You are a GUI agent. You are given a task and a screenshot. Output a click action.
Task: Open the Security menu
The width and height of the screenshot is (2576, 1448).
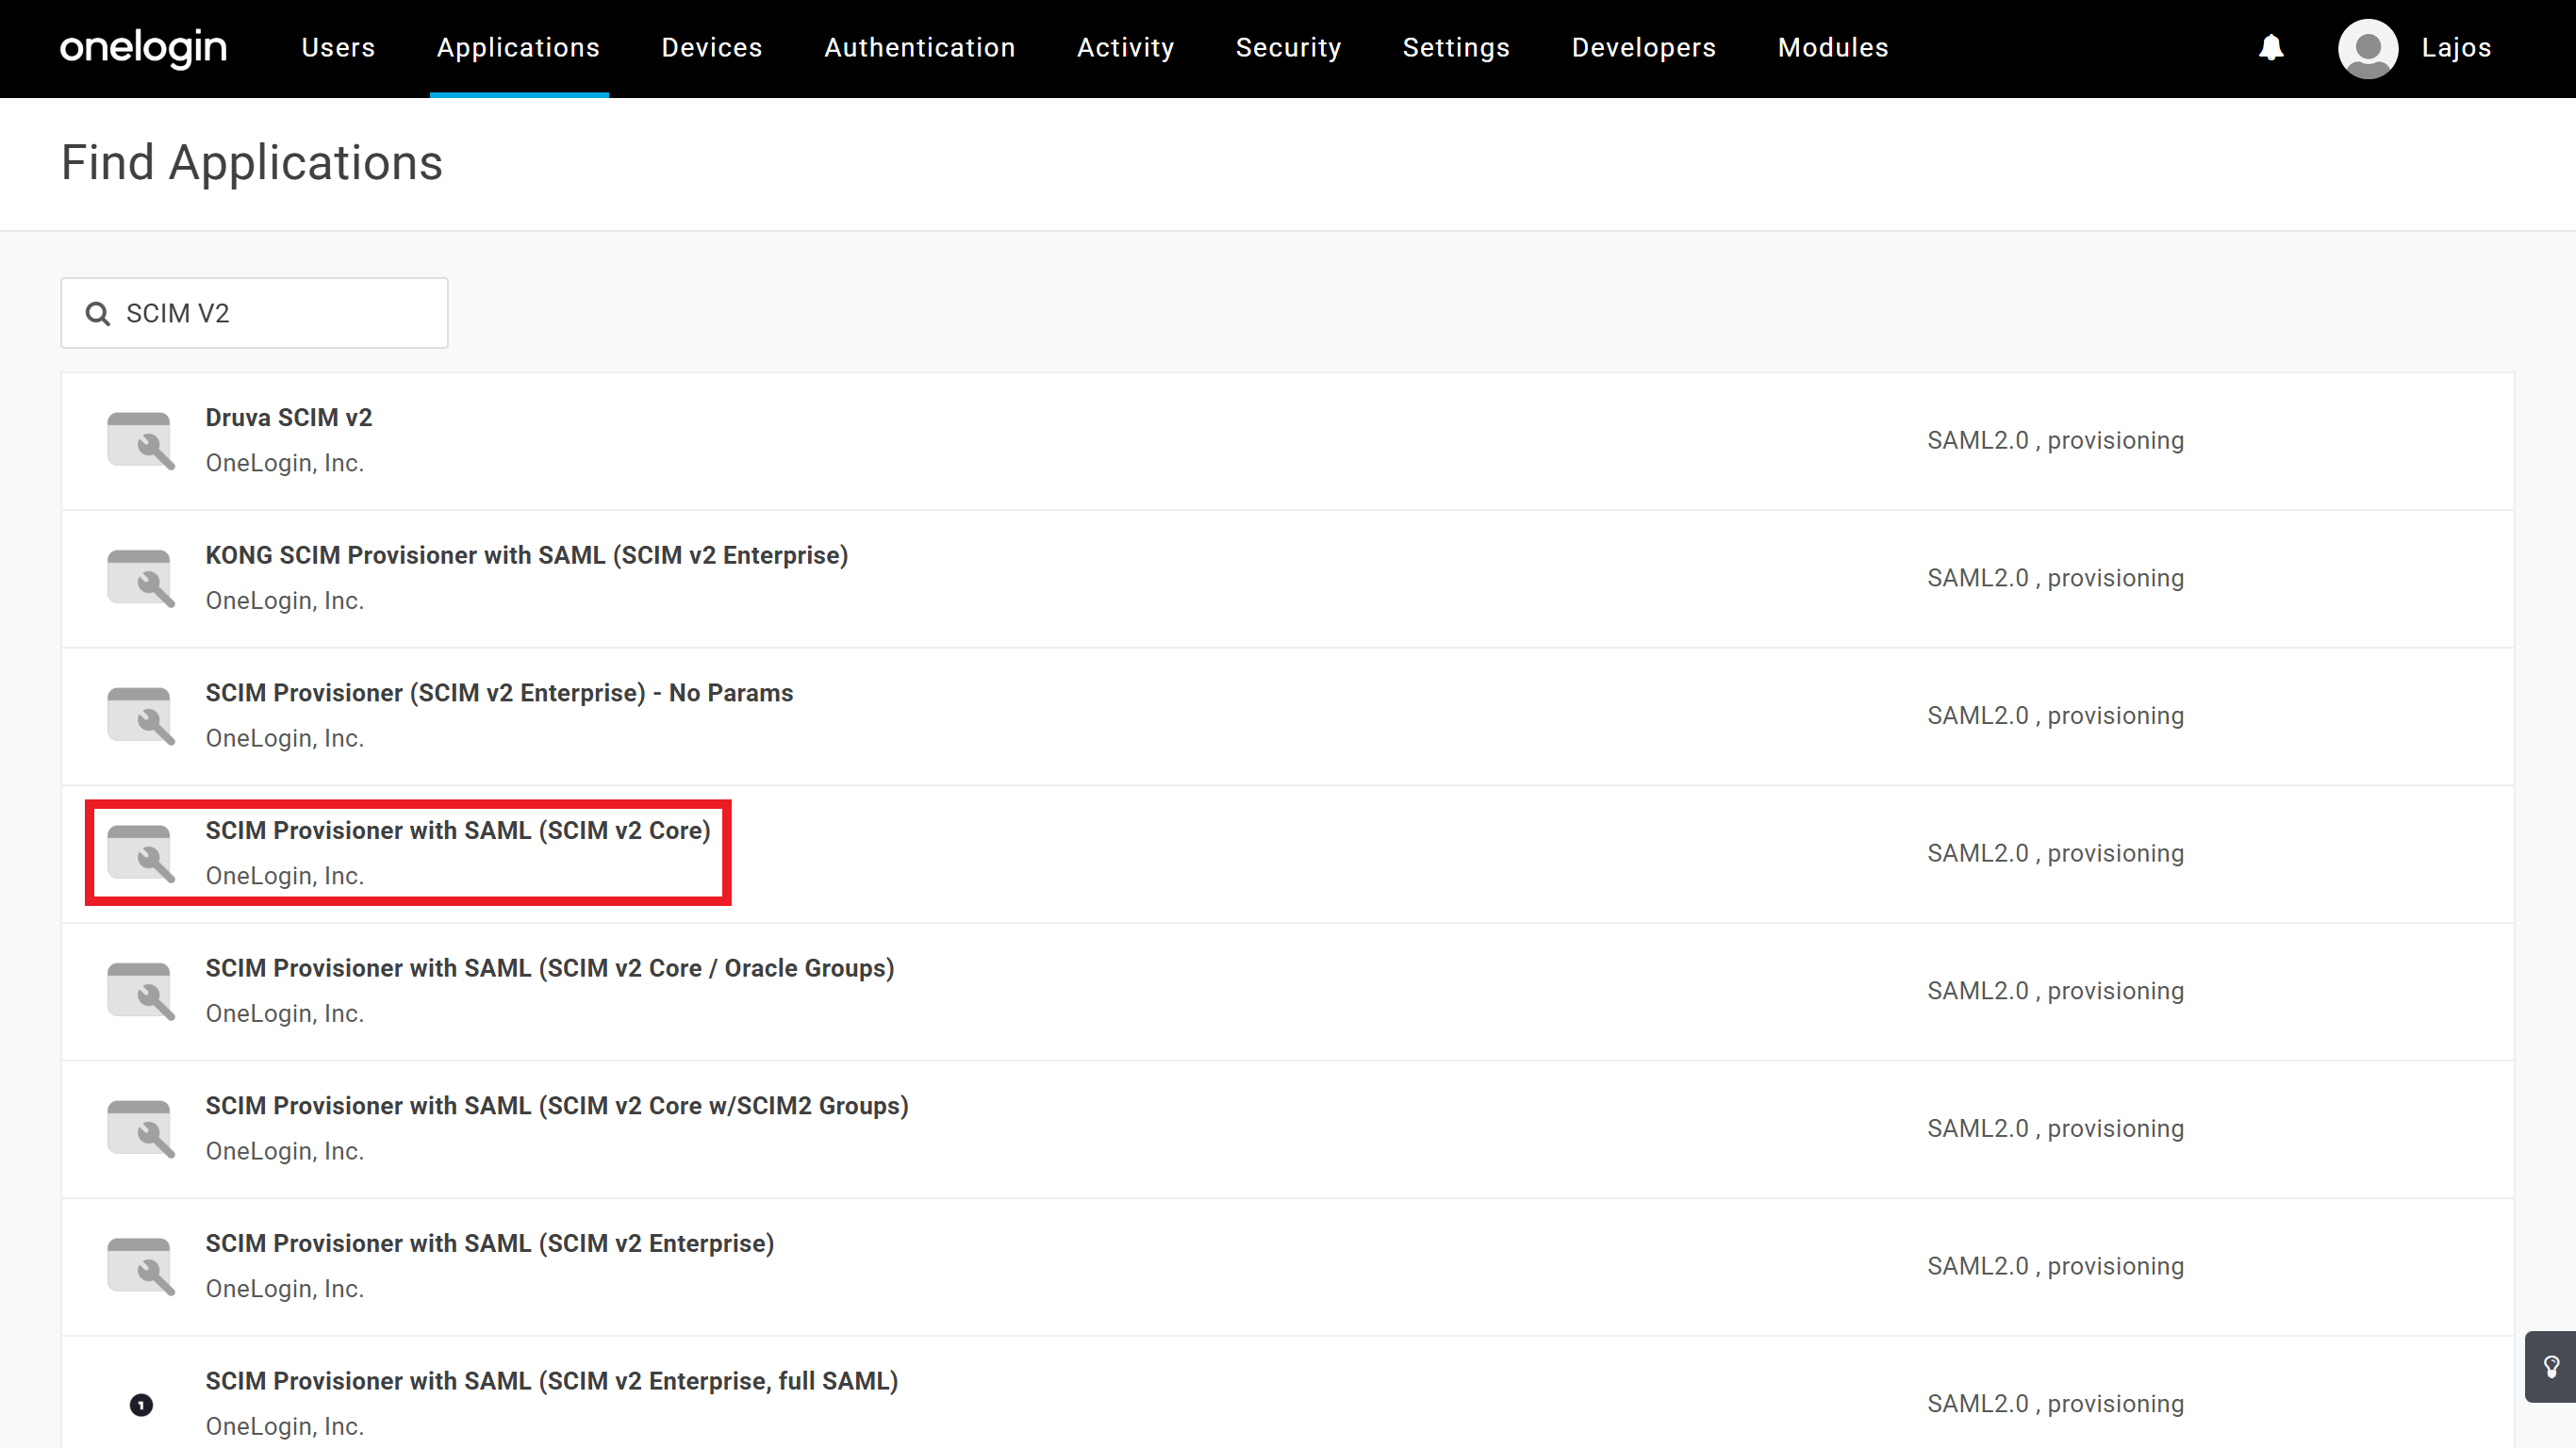click(1288, 47)
